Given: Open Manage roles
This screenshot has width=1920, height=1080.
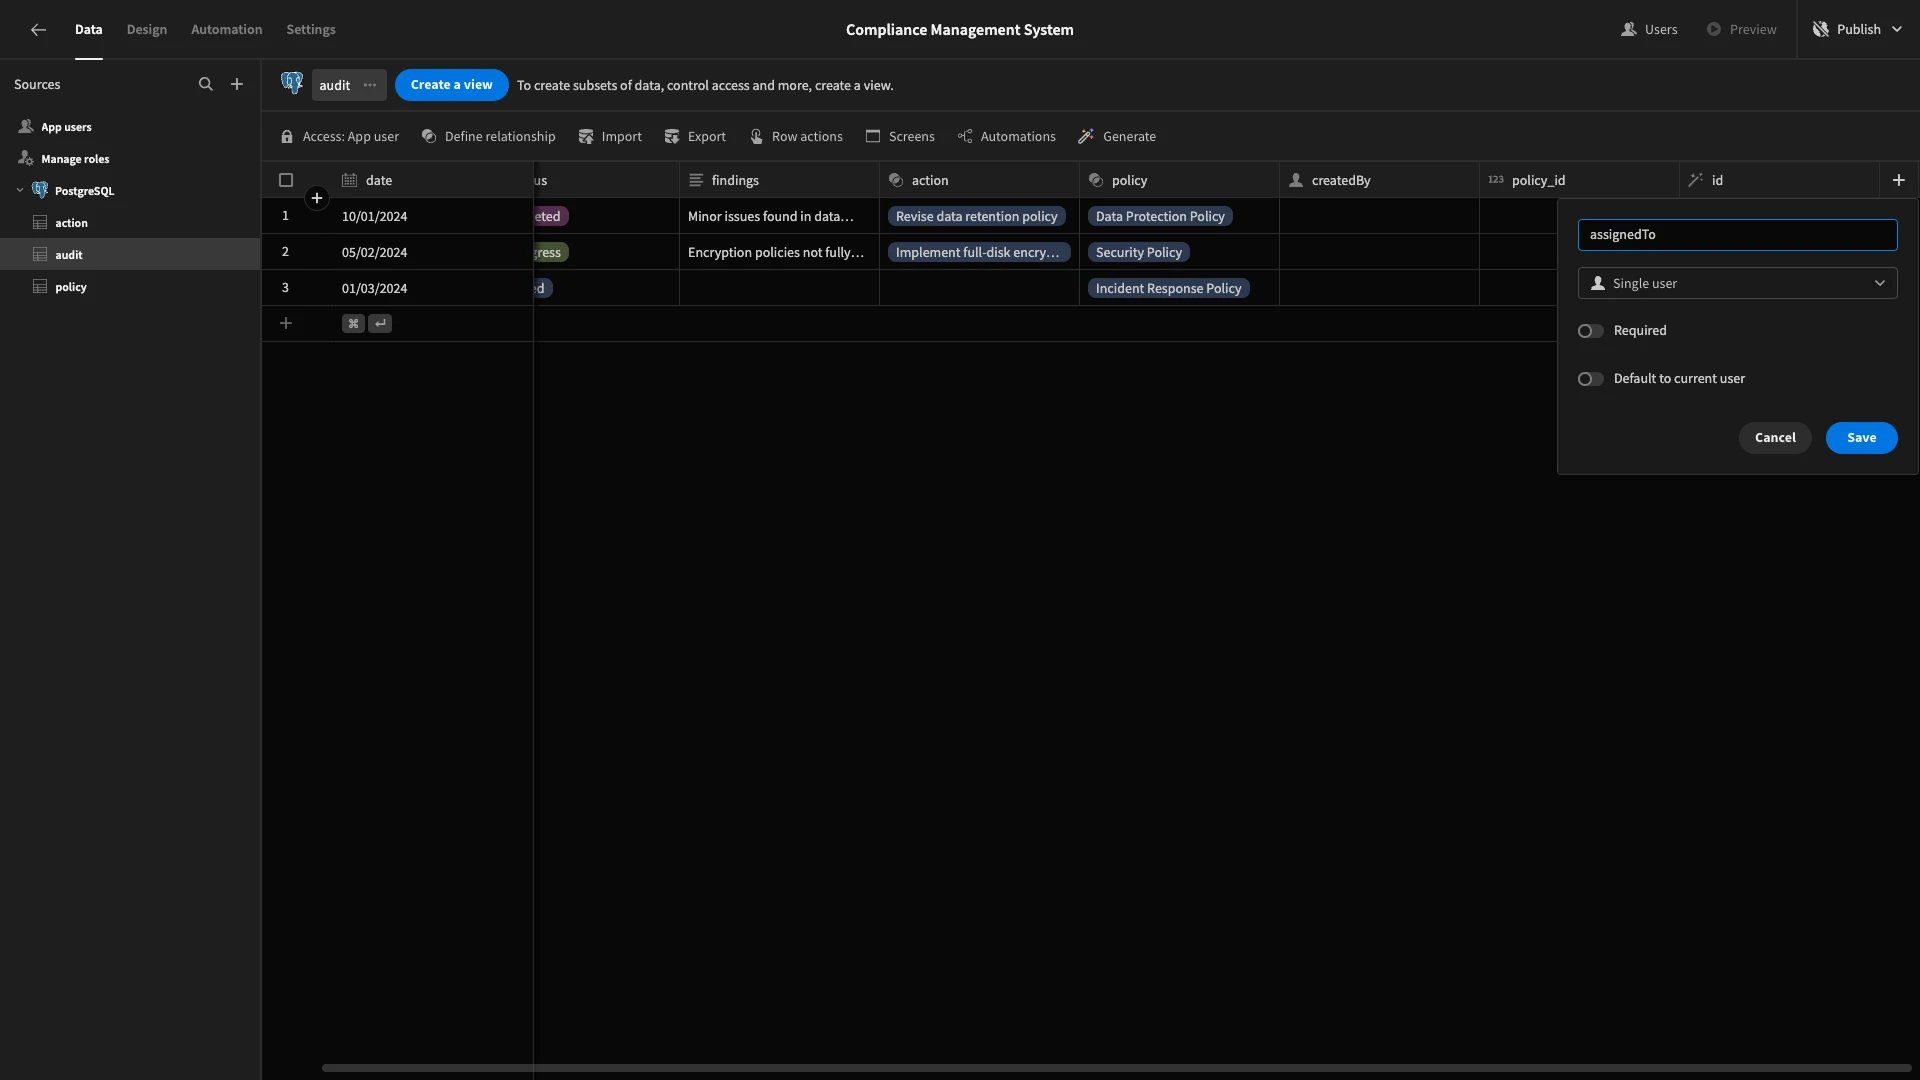Looking at the screenshot, I should click(x=130, y=159).
